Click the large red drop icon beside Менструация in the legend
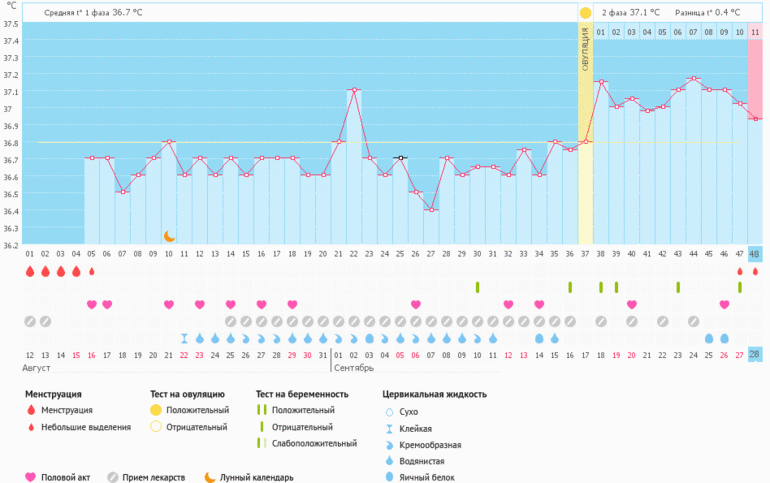The height and width of the screenshot is (483, 770). click(x=31, y=410)
